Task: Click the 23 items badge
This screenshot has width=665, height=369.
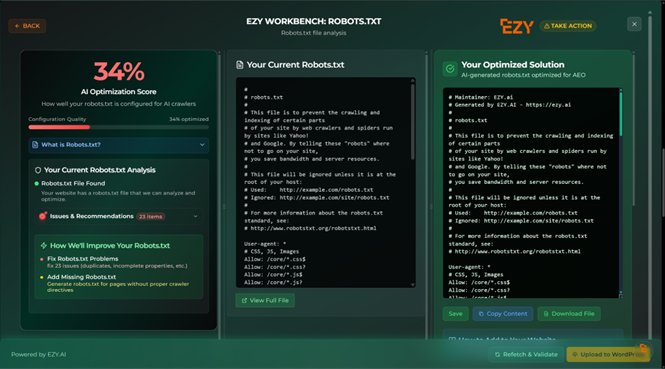Action: [x=151, y=217]
